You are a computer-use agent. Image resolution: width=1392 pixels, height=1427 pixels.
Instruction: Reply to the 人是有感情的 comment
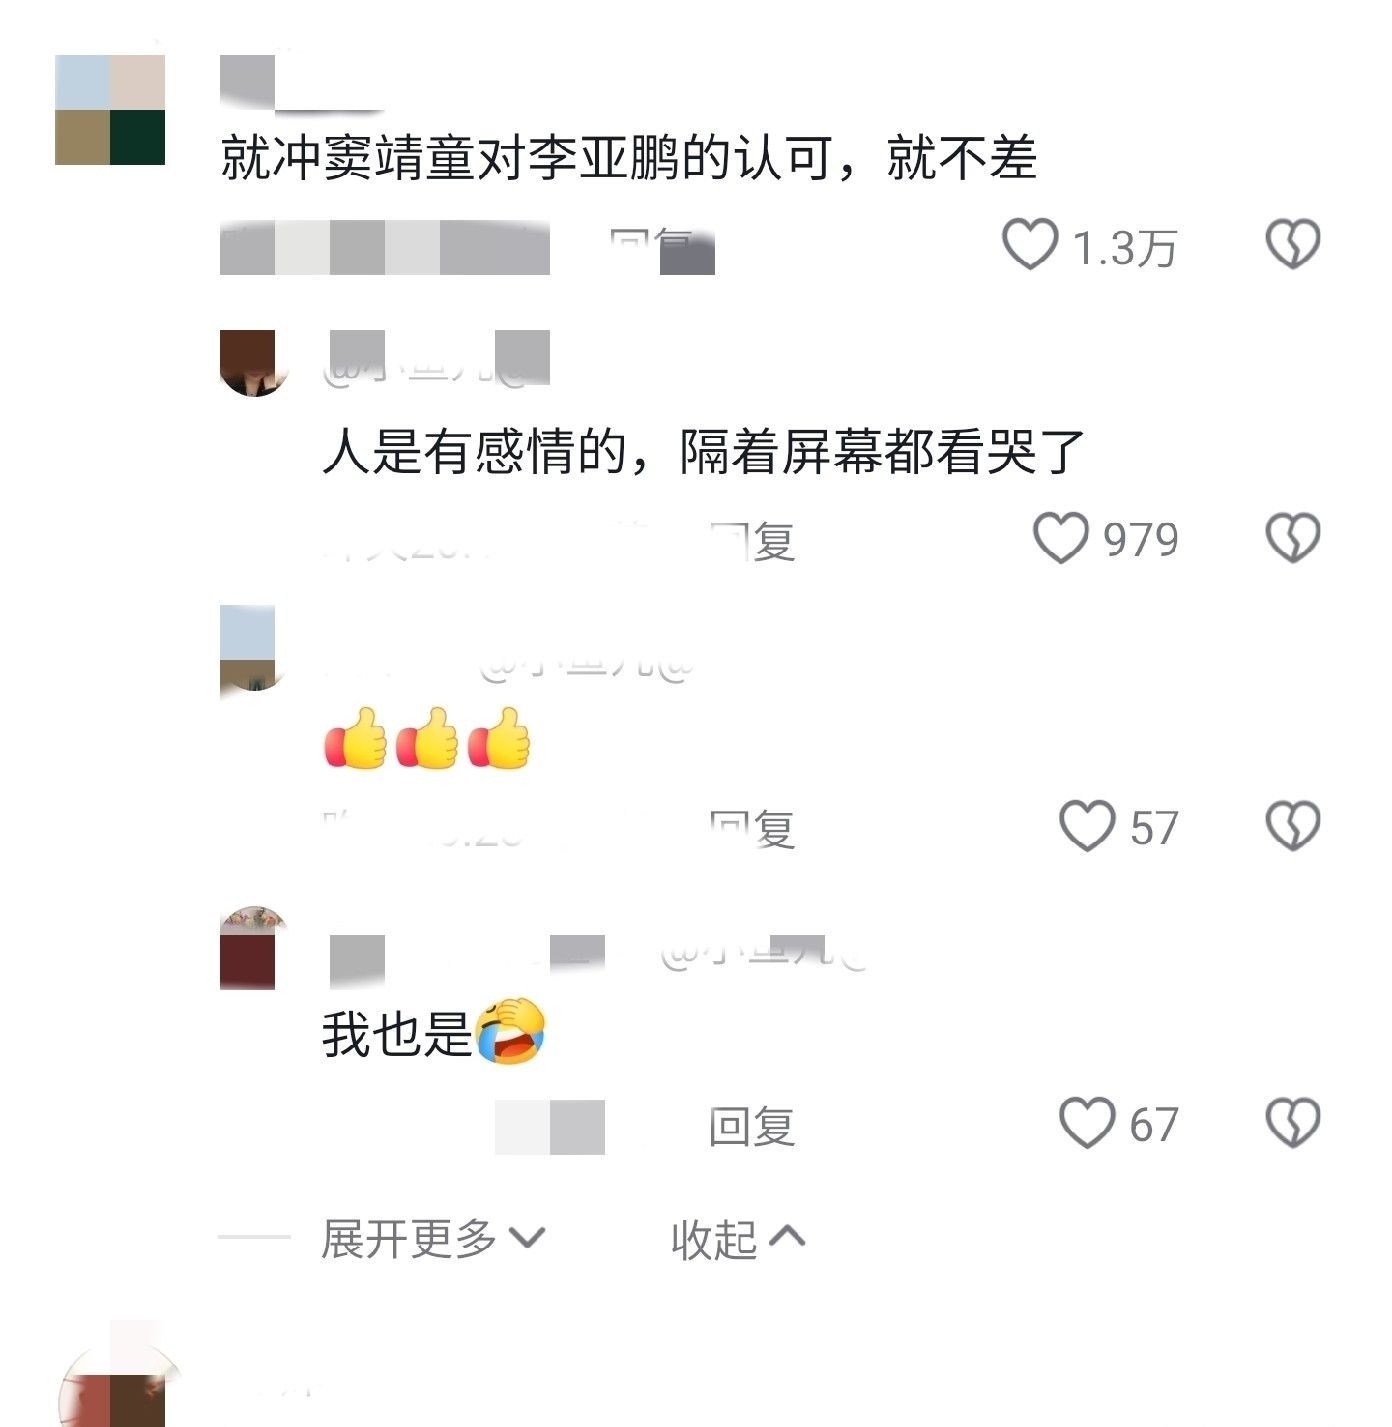coord(752,542)
